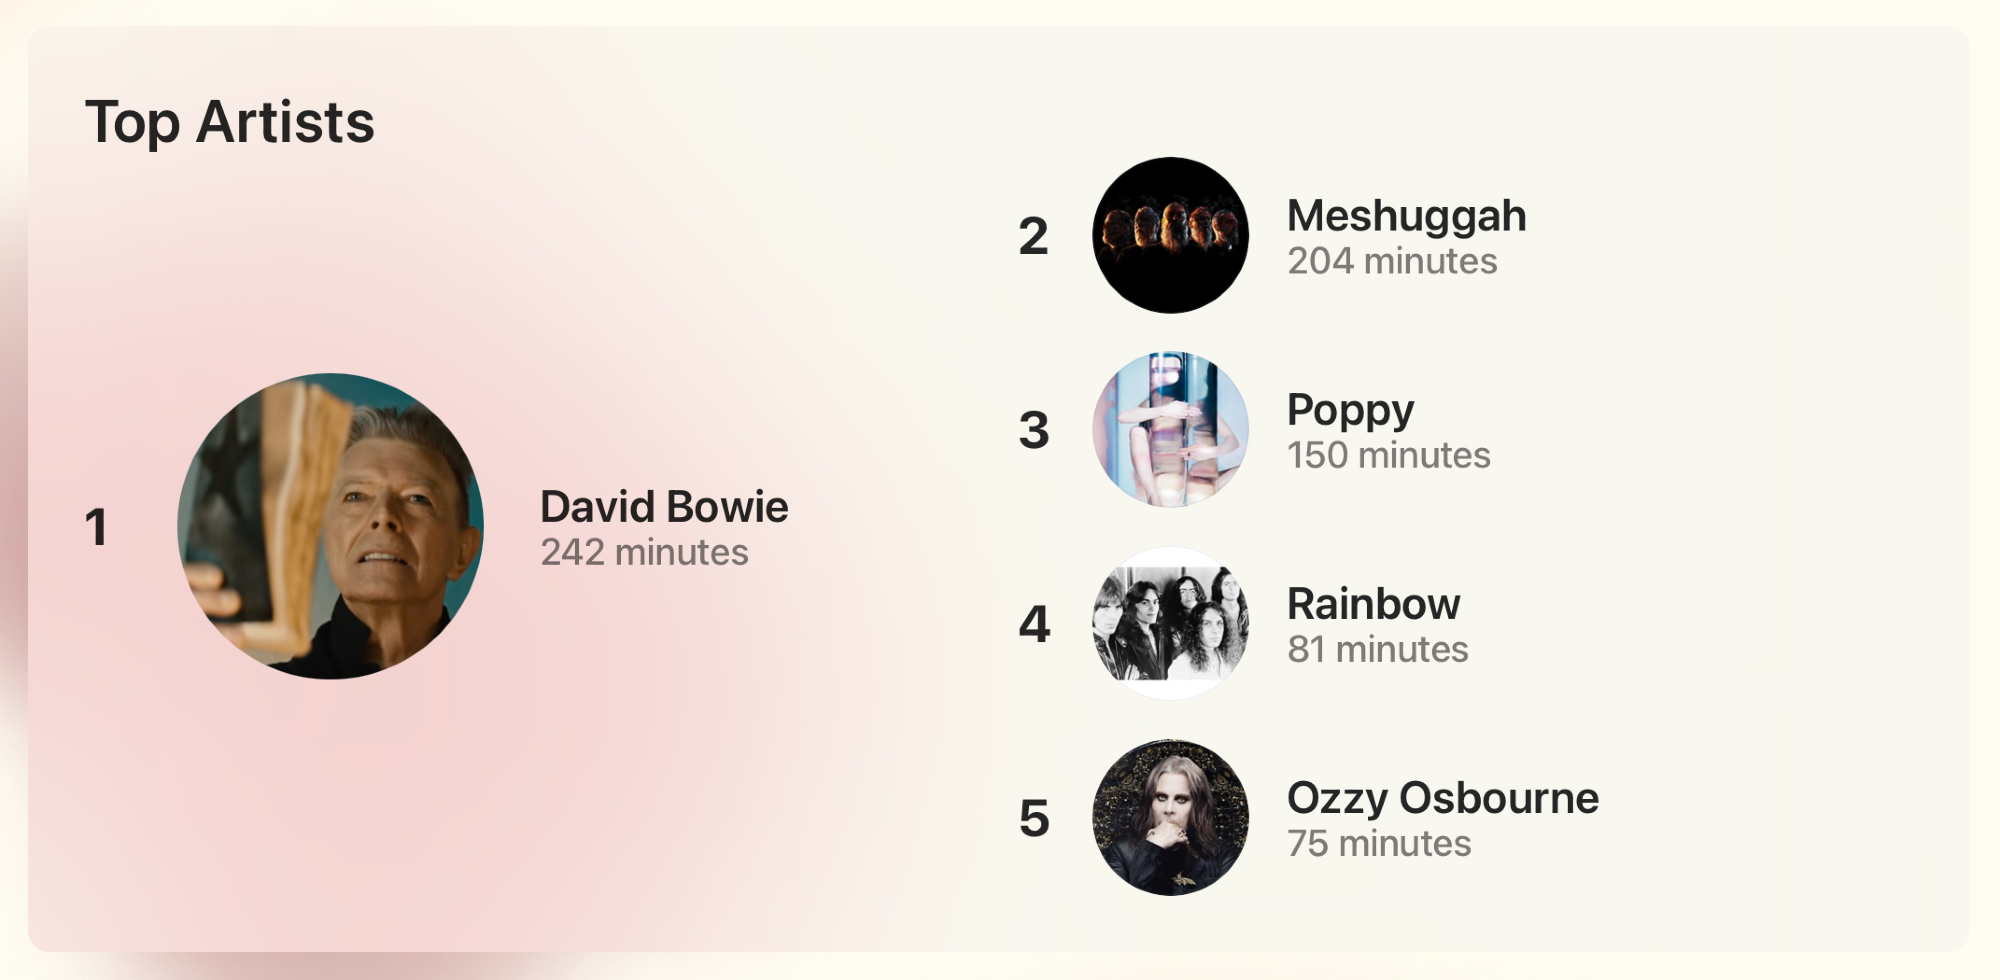
Task: Click the Rainbow band black-and-white photo
Action: pos(1170,623)
